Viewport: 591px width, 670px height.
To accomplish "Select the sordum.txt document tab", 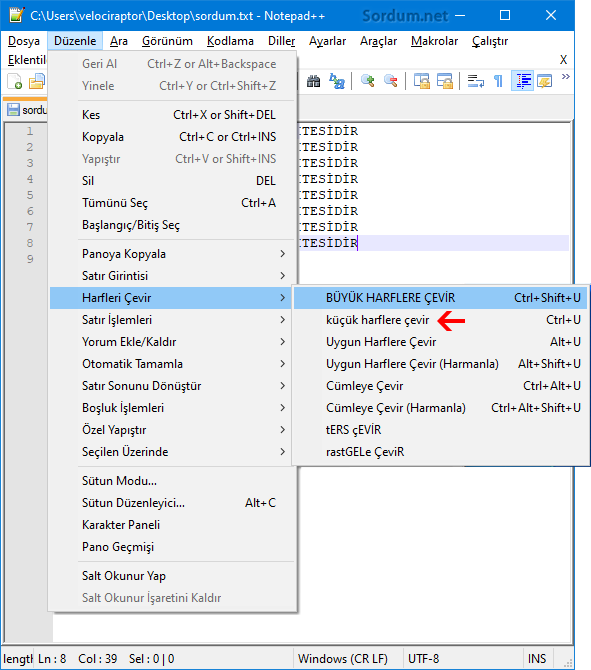I will pos(26,110).
